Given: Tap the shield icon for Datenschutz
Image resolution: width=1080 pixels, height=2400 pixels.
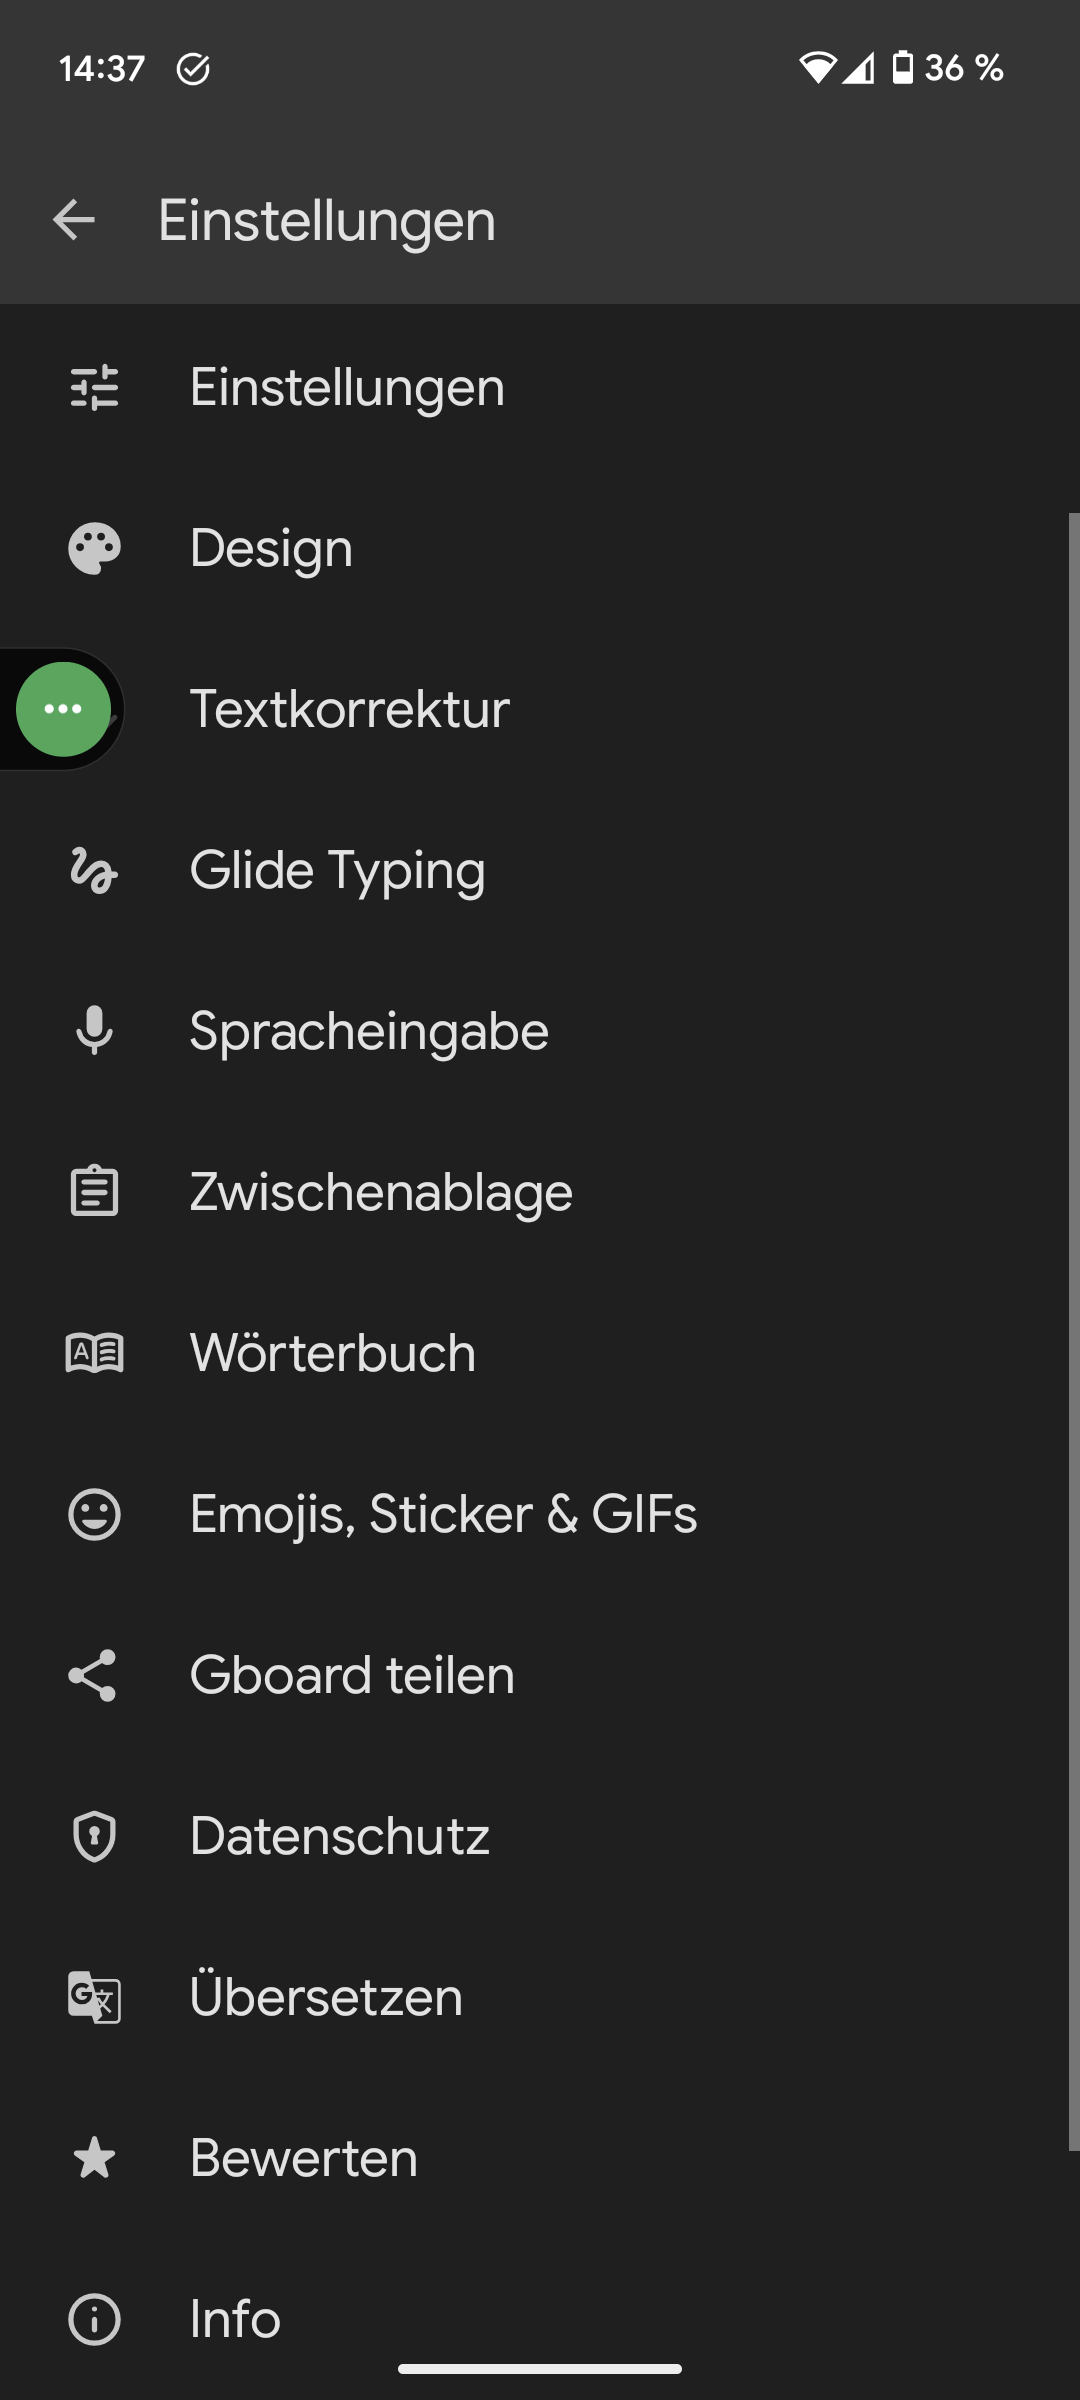Looking at the screenshot, I should point(94,1836).
